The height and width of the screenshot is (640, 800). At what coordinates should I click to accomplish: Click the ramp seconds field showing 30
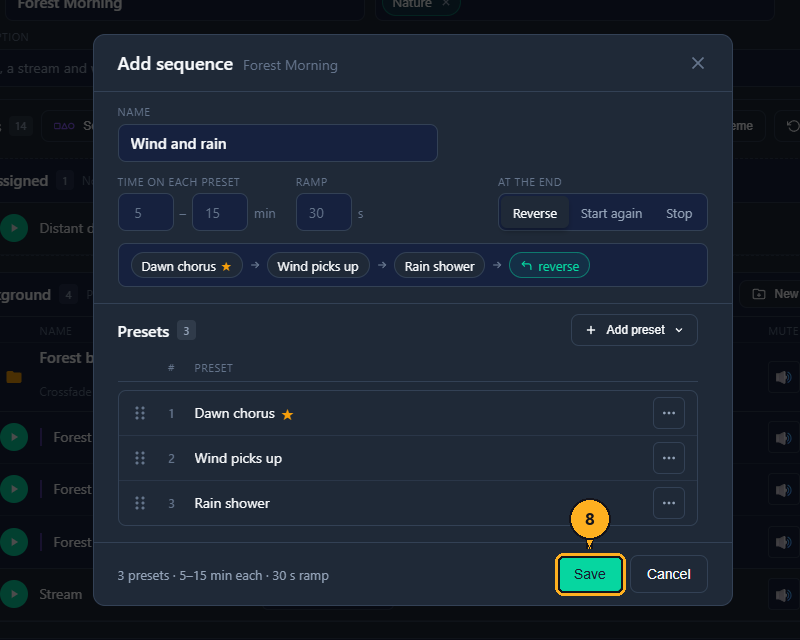click(323, 212)
